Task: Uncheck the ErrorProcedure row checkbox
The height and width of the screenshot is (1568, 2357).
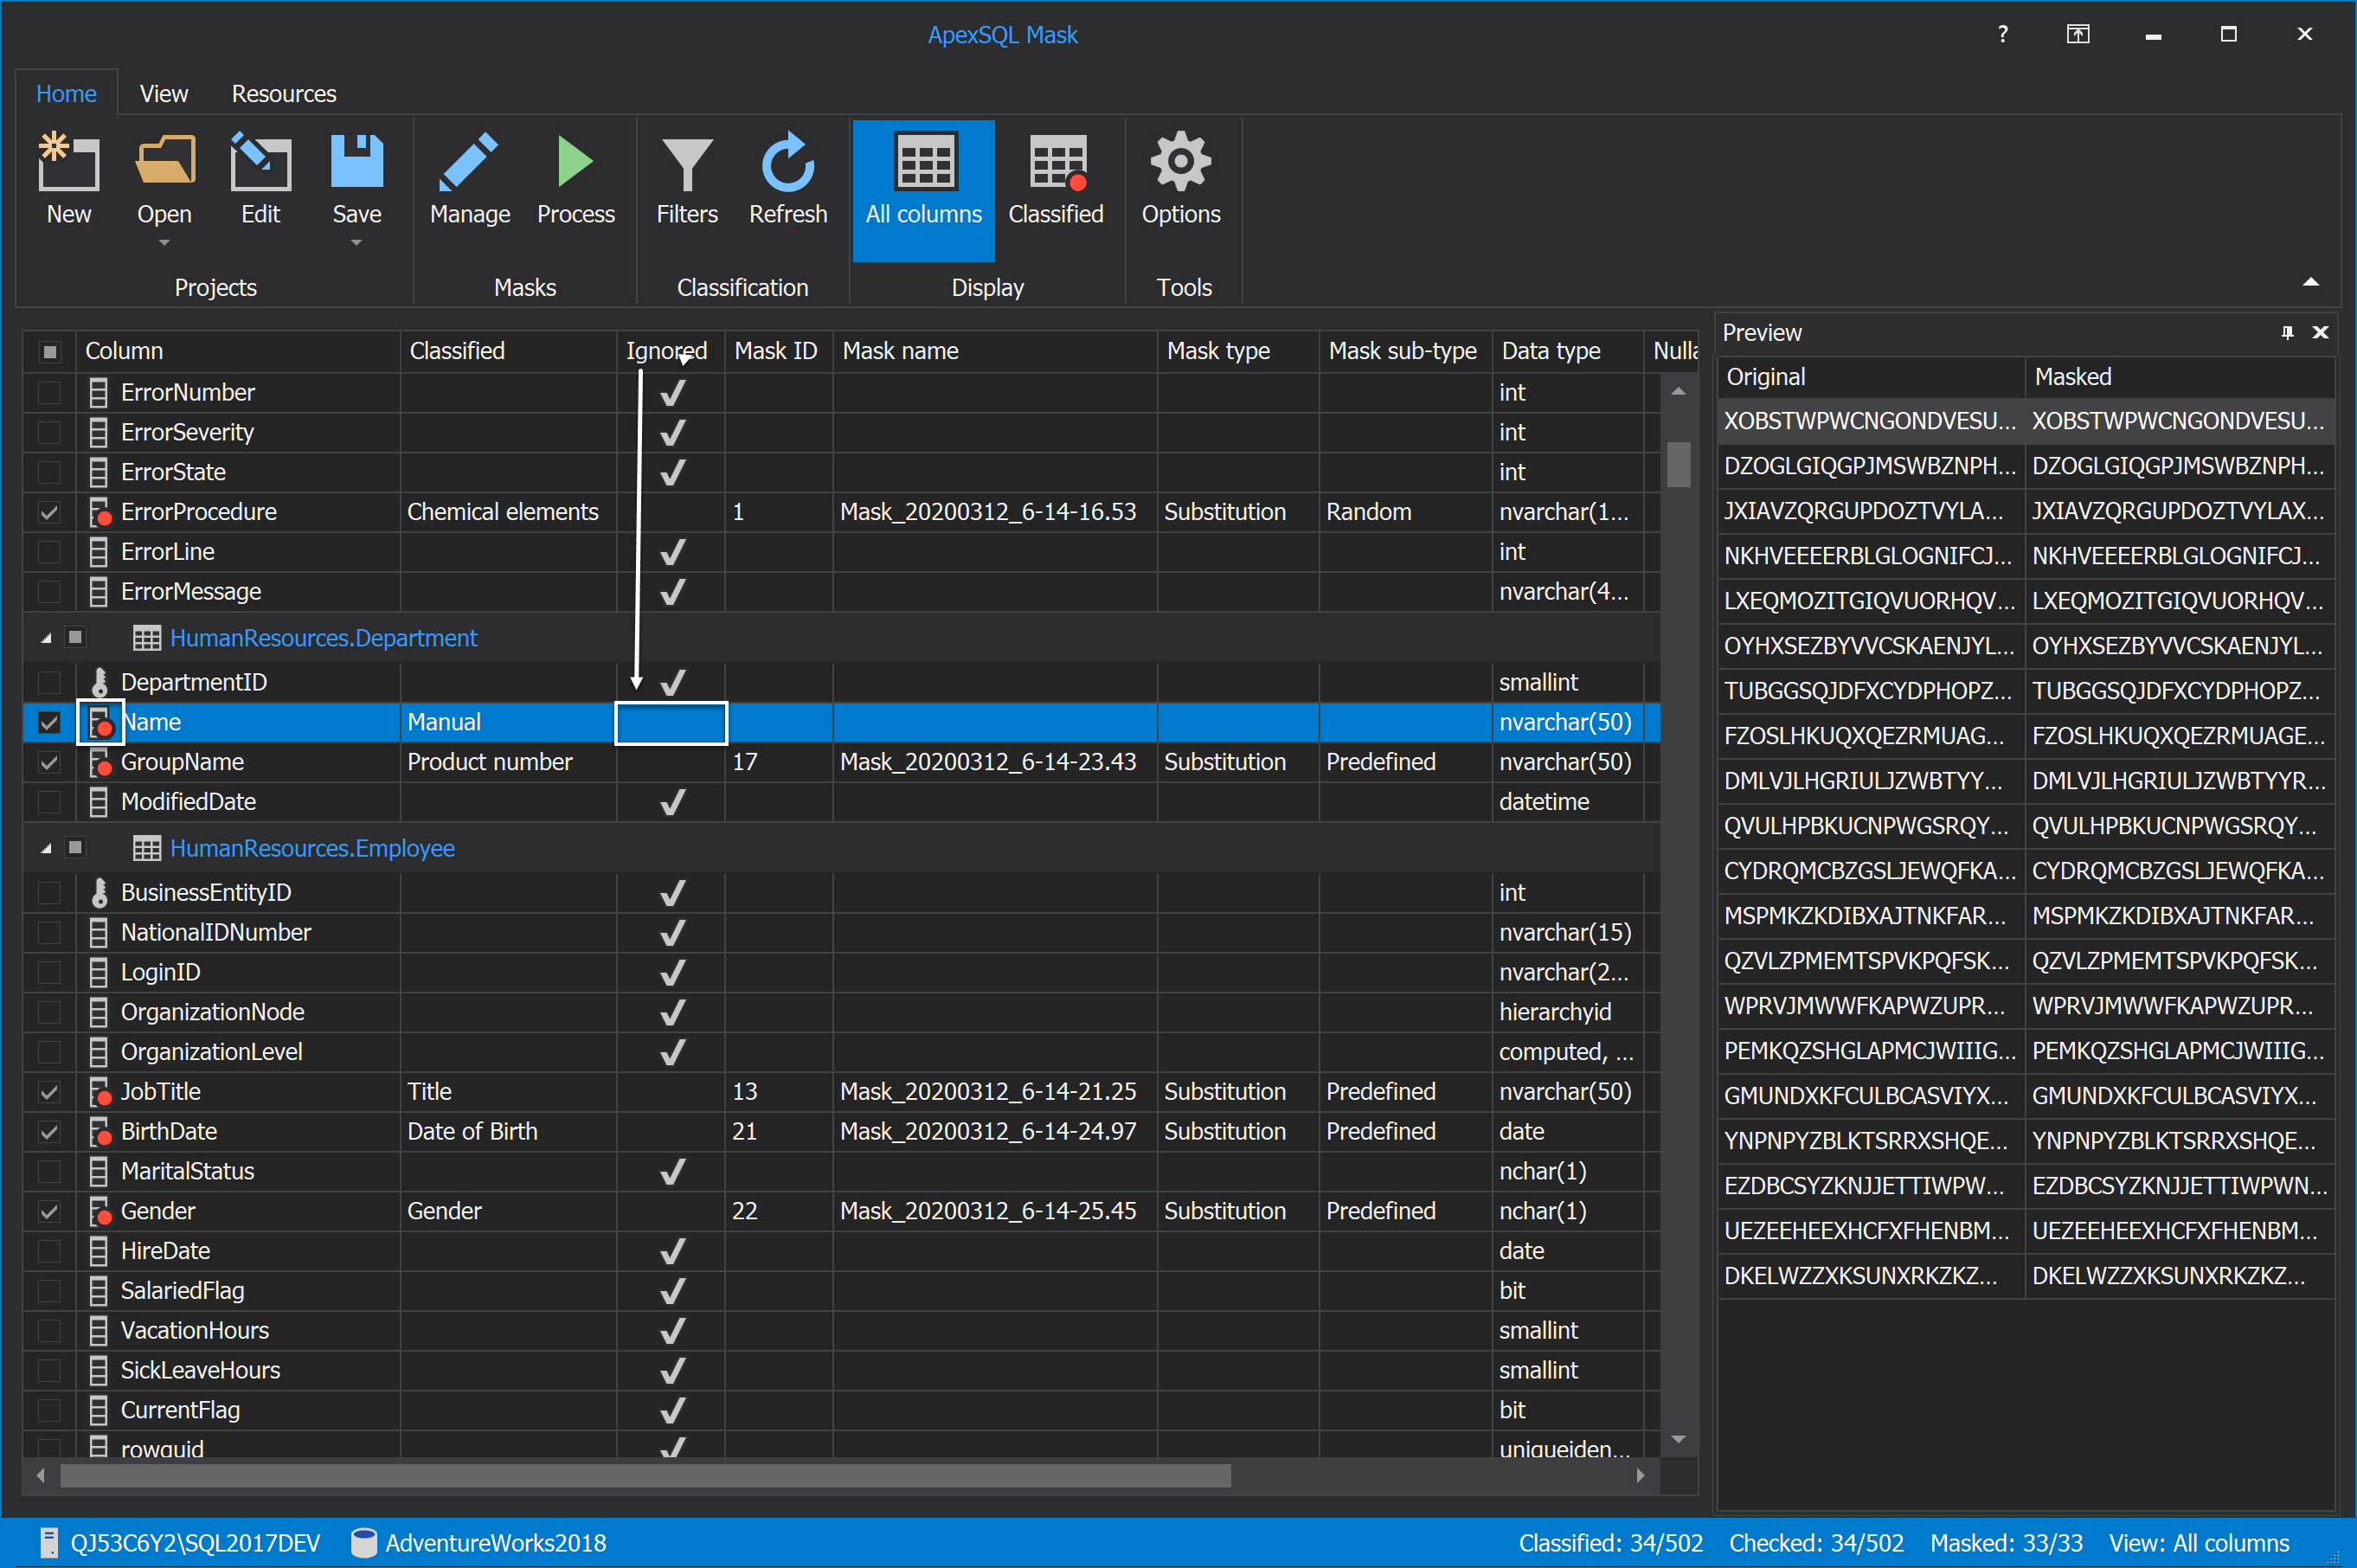Action: (49, 513)
